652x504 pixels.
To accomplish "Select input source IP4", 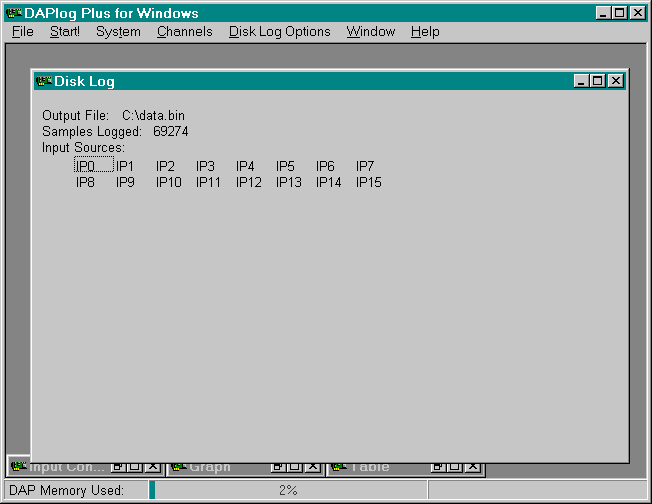I will [245, 166].
